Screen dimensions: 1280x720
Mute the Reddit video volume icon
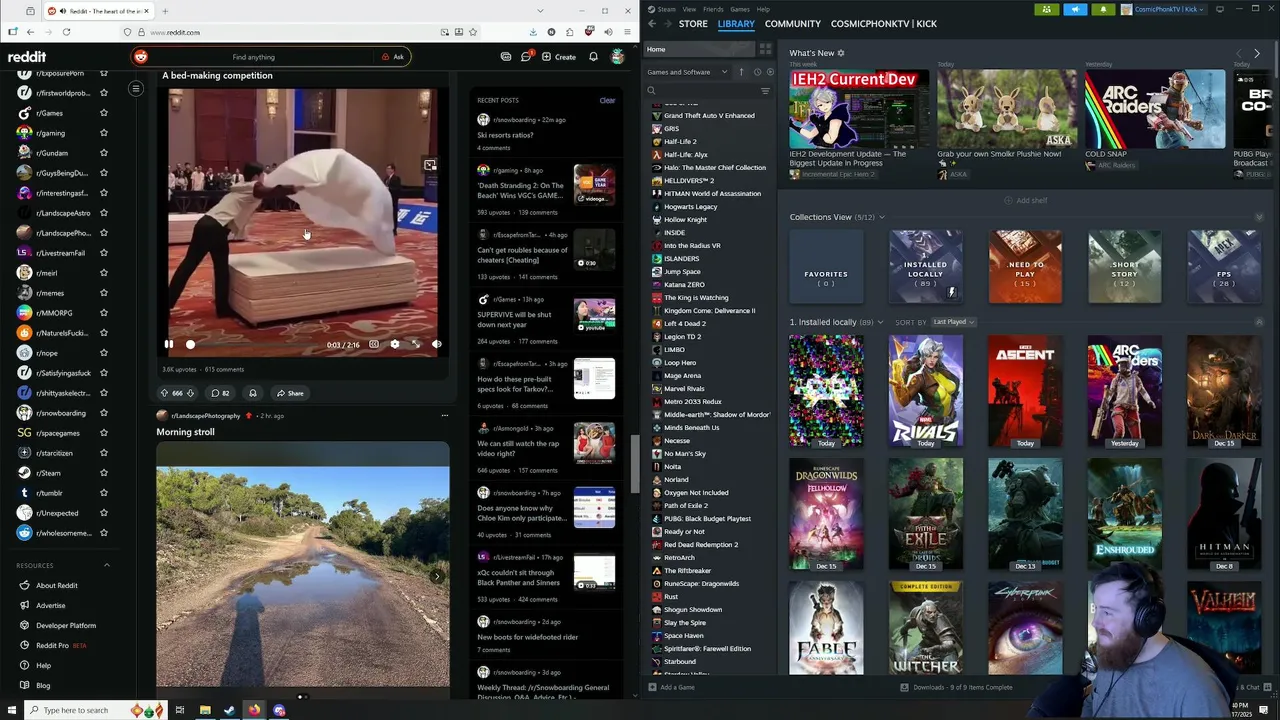click(x=437, y=344)
